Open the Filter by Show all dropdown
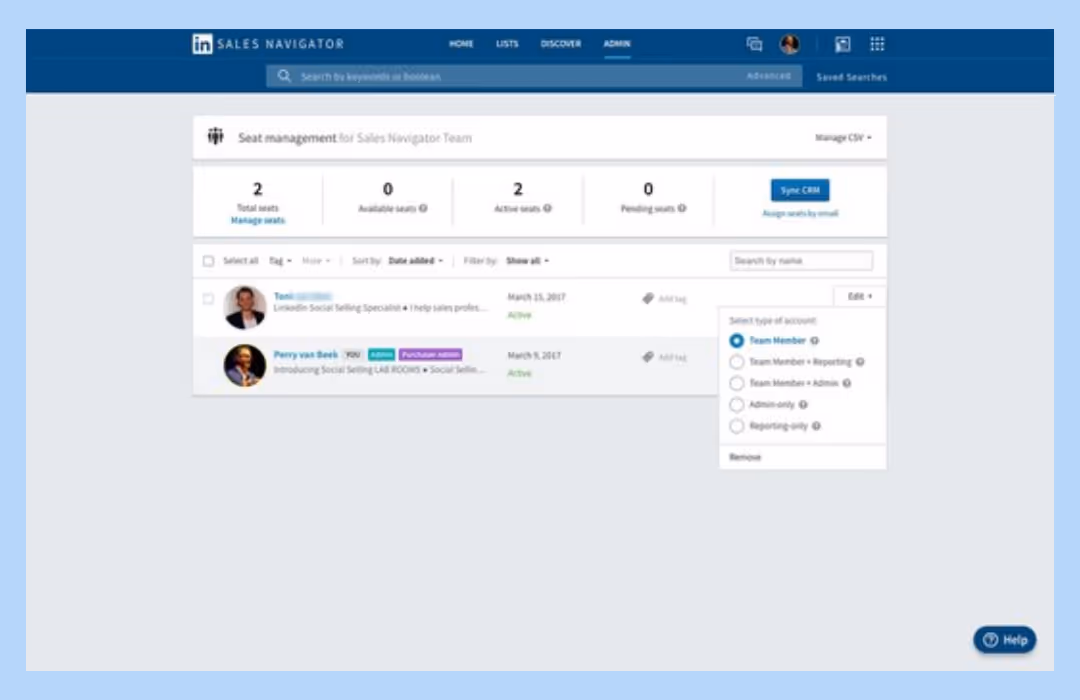Screen dimensions: 1080x700 (528, 260)
